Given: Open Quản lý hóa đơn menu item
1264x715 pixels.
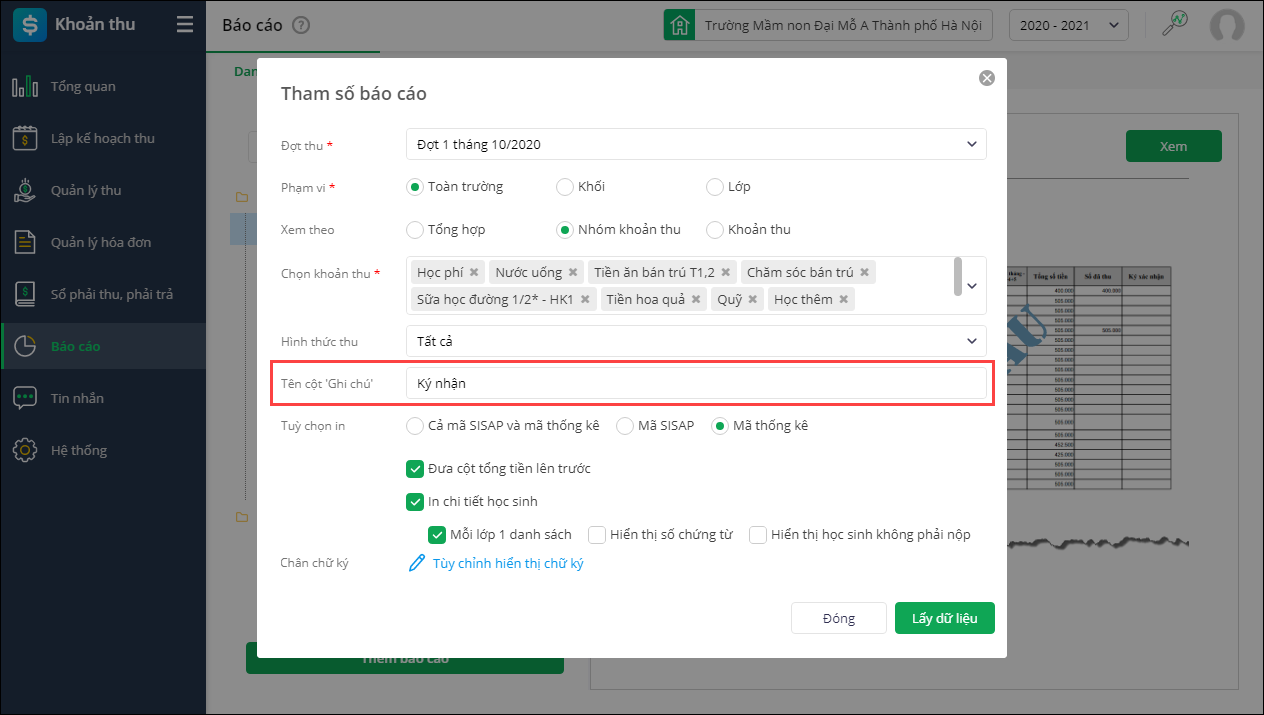Looking at the screenshot, I should (x=100, y=243).
